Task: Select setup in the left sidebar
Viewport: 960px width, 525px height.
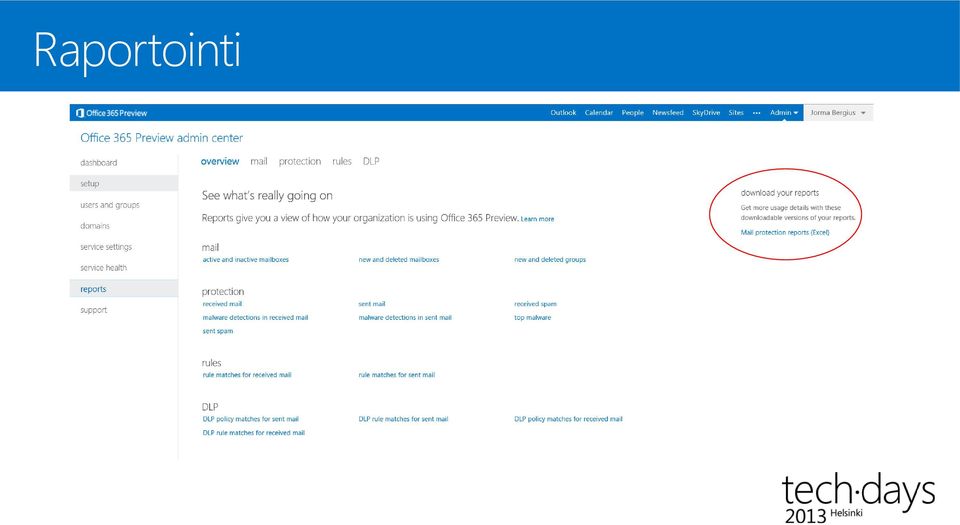Action: click(124, 184)
